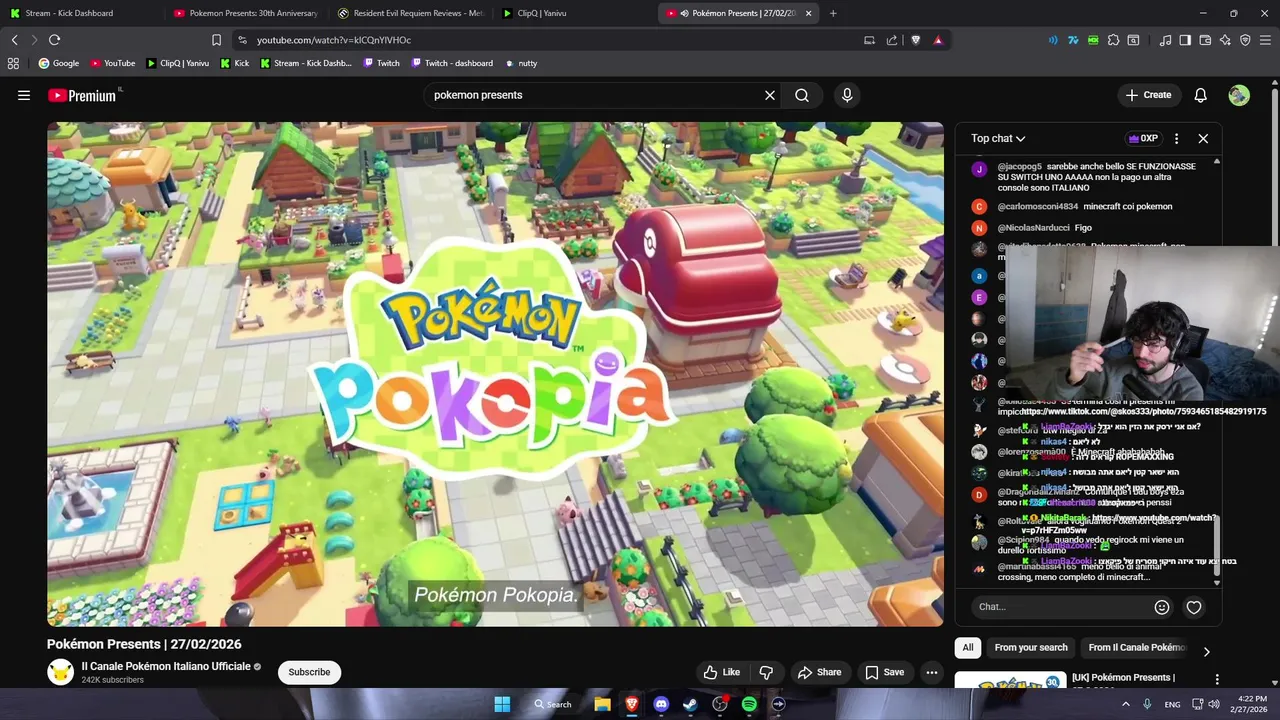
Task: Select the All filter chip
Action: (x=968, y=648)
